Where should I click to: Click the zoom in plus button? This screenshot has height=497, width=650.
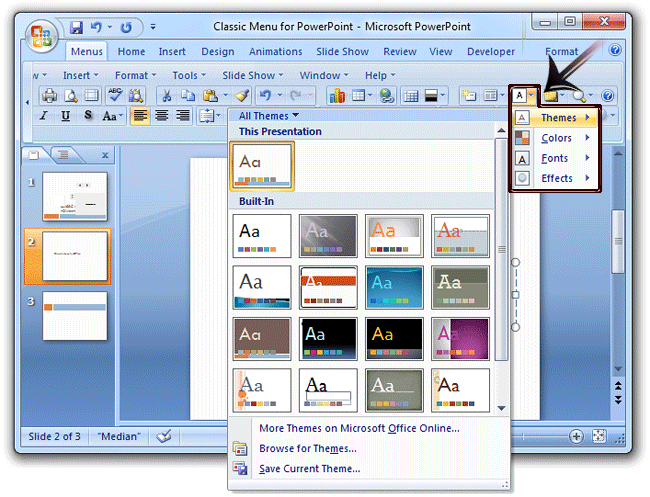[576, 436]
